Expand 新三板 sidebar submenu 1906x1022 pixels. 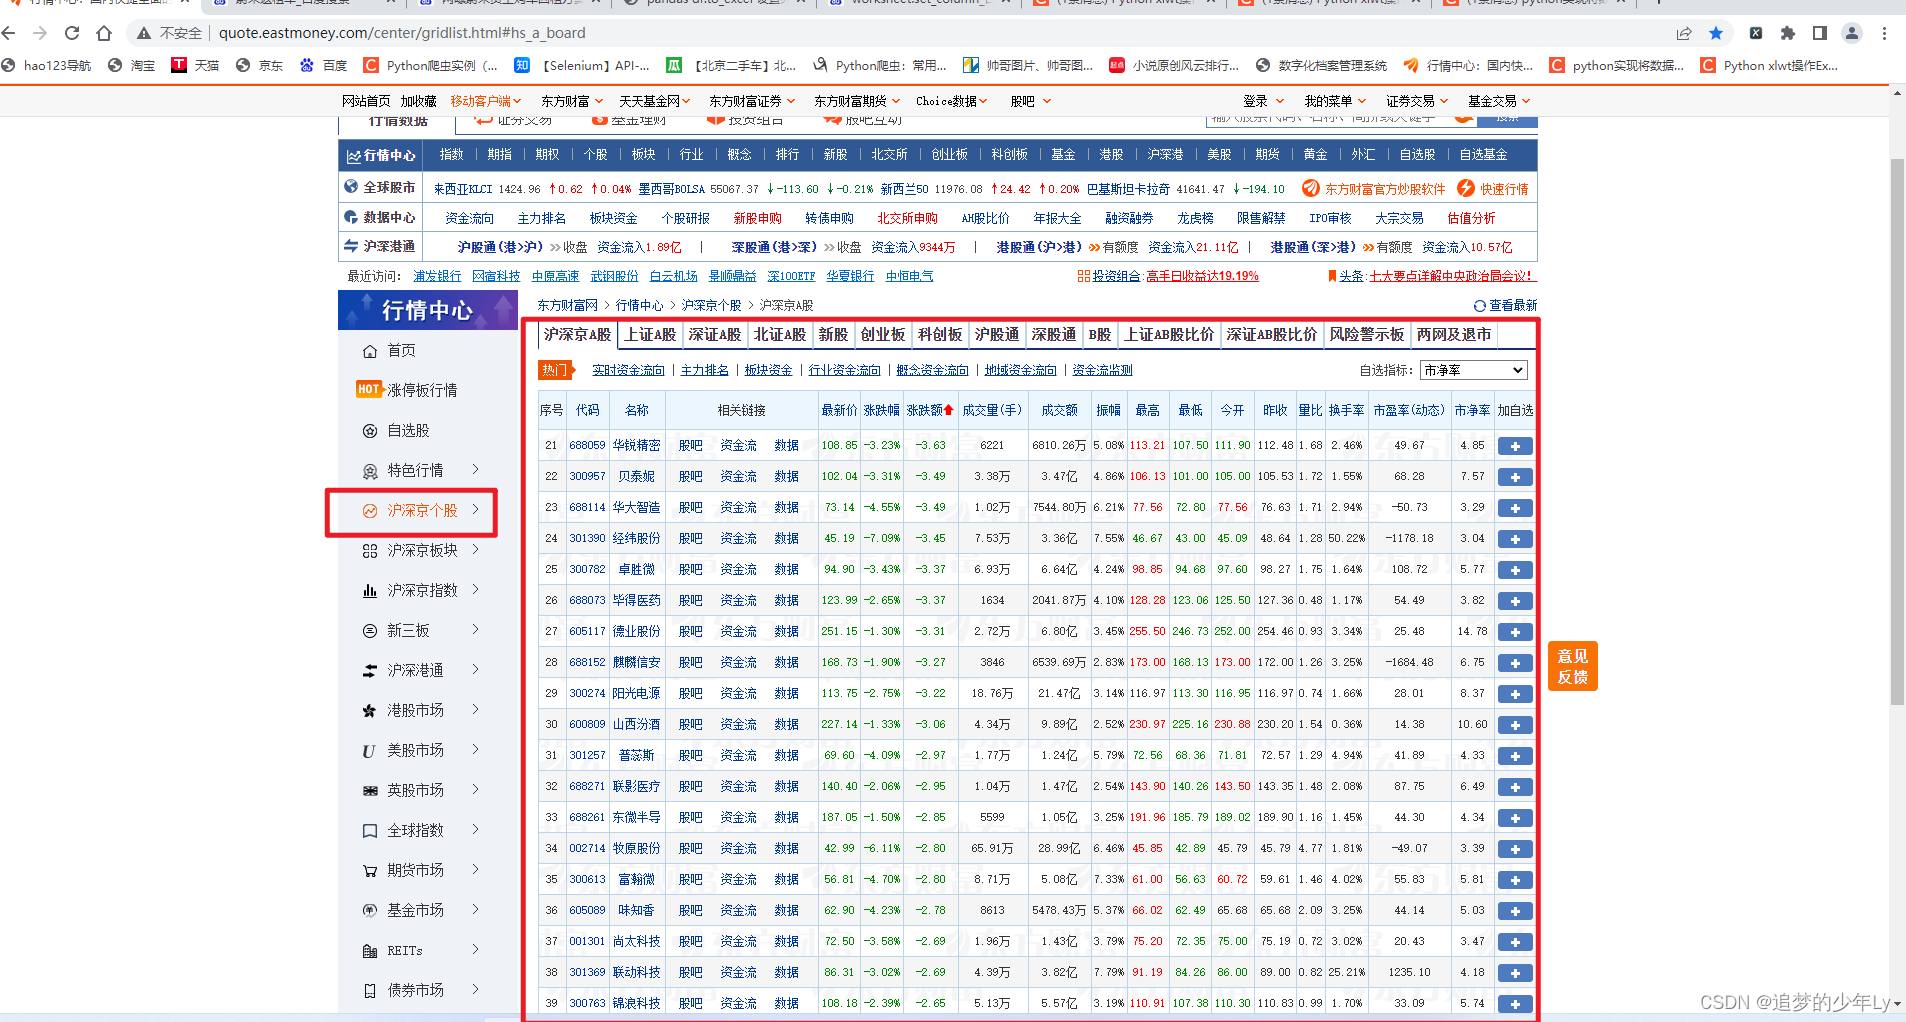pyautogui.click(x=476, y=630)
